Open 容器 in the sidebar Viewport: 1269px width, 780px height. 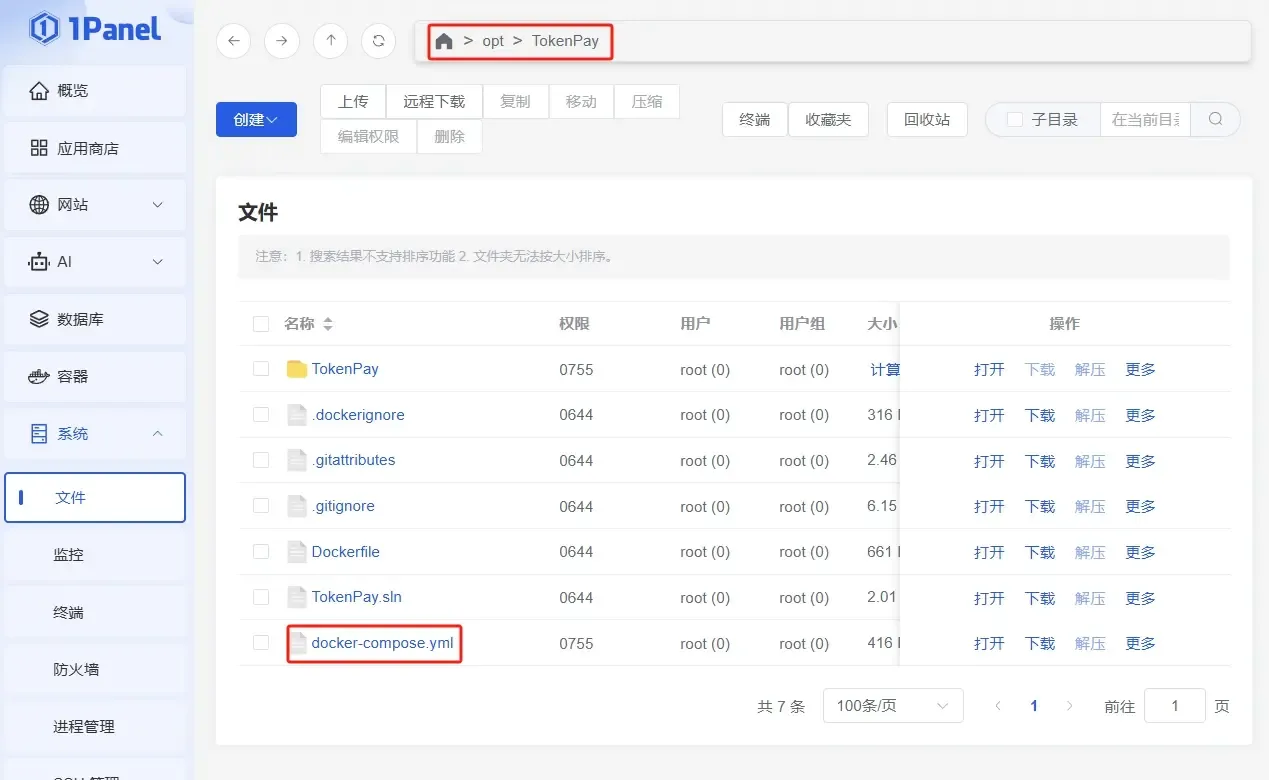point(95,376)
